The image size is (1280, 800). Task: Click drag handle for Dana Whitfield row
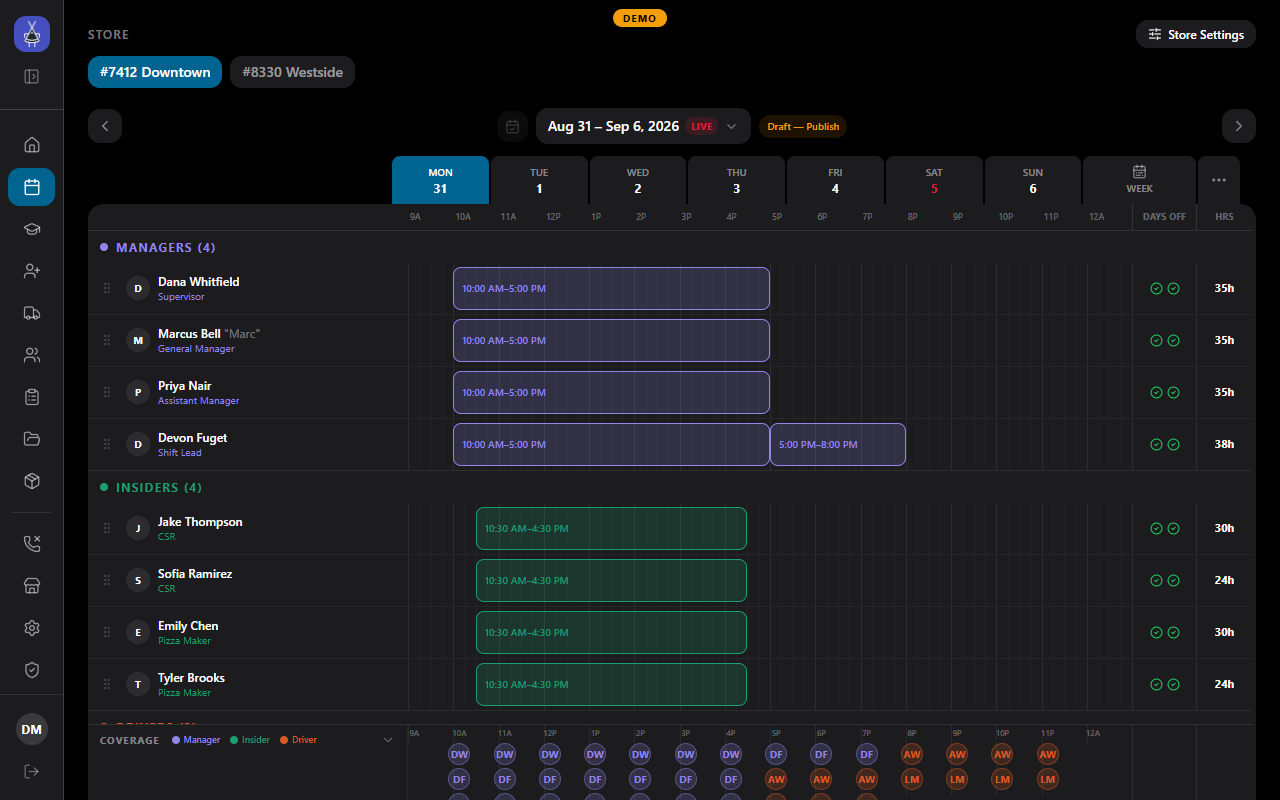(107, 289)
